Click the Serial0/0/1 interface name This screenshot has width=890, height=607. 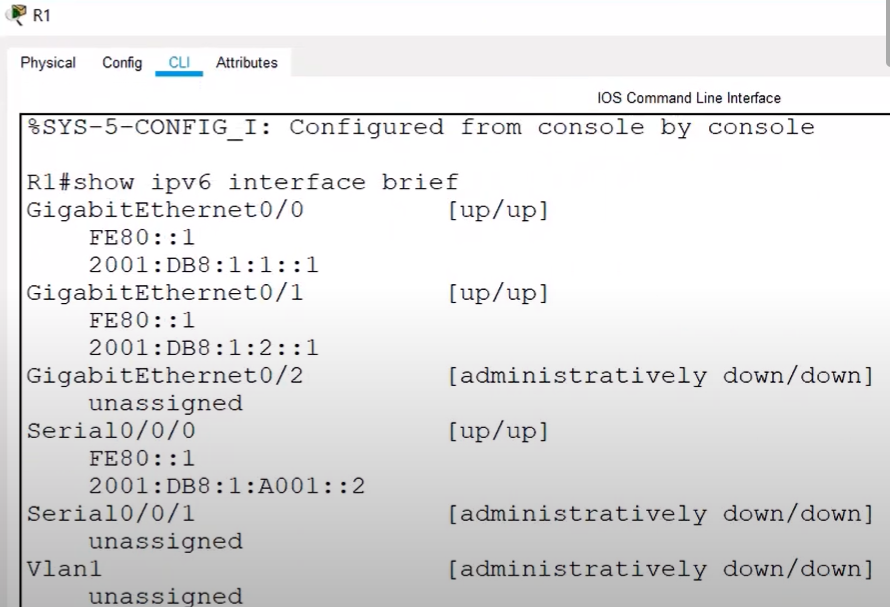coord(111,514)
